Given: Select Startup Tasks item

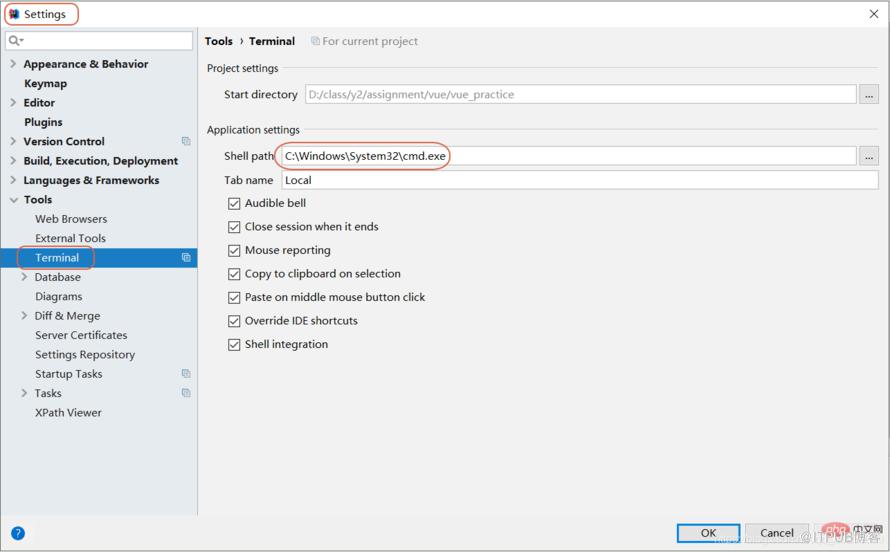Looking at the screenshot, I should [x=69, y=374].
